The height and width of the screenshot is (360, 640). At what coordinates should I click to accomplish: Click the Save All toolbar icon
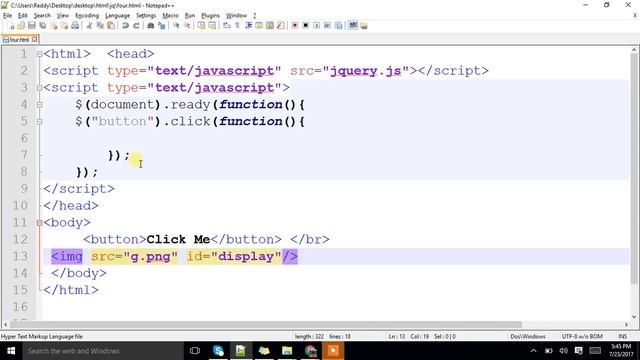click(x=42, y=26)
